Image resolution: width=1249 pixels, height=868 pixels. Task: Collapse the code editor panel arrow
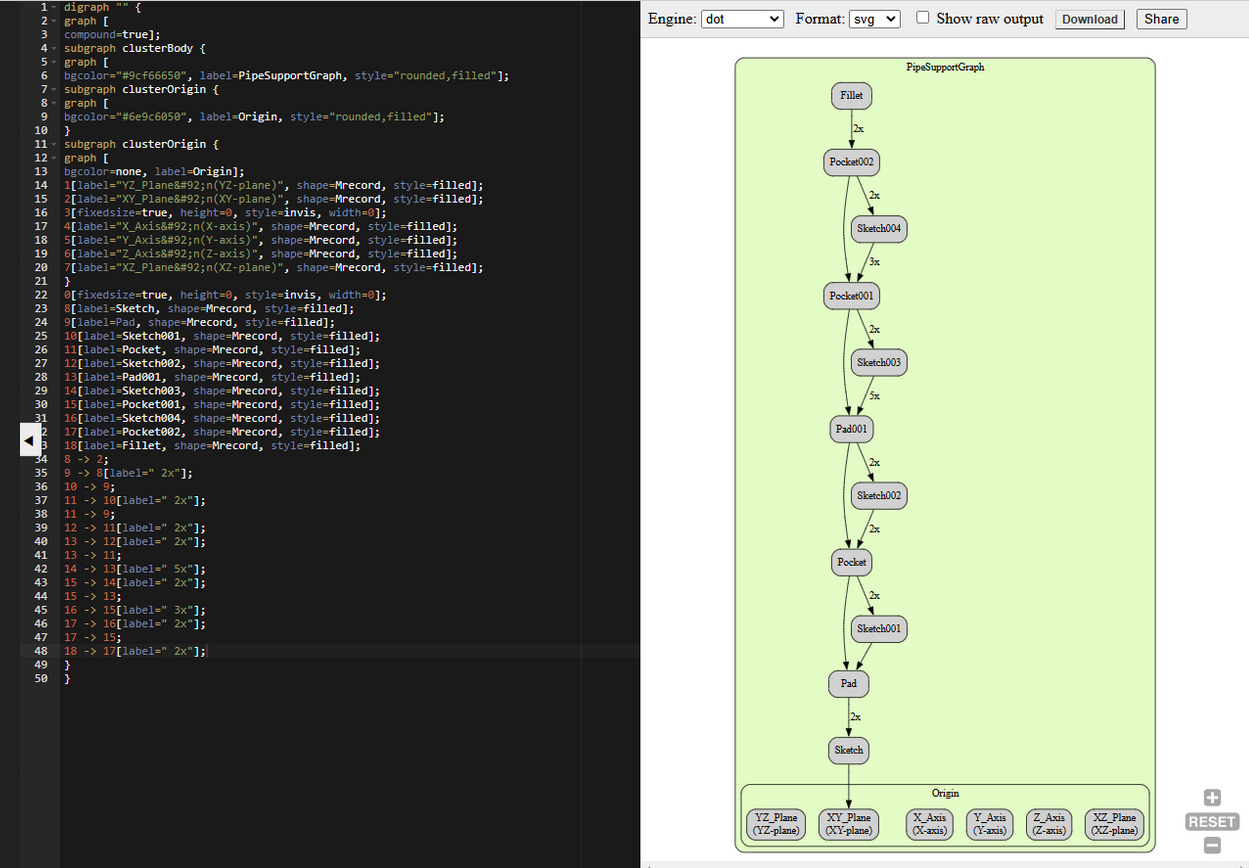(x=29, y=439)
